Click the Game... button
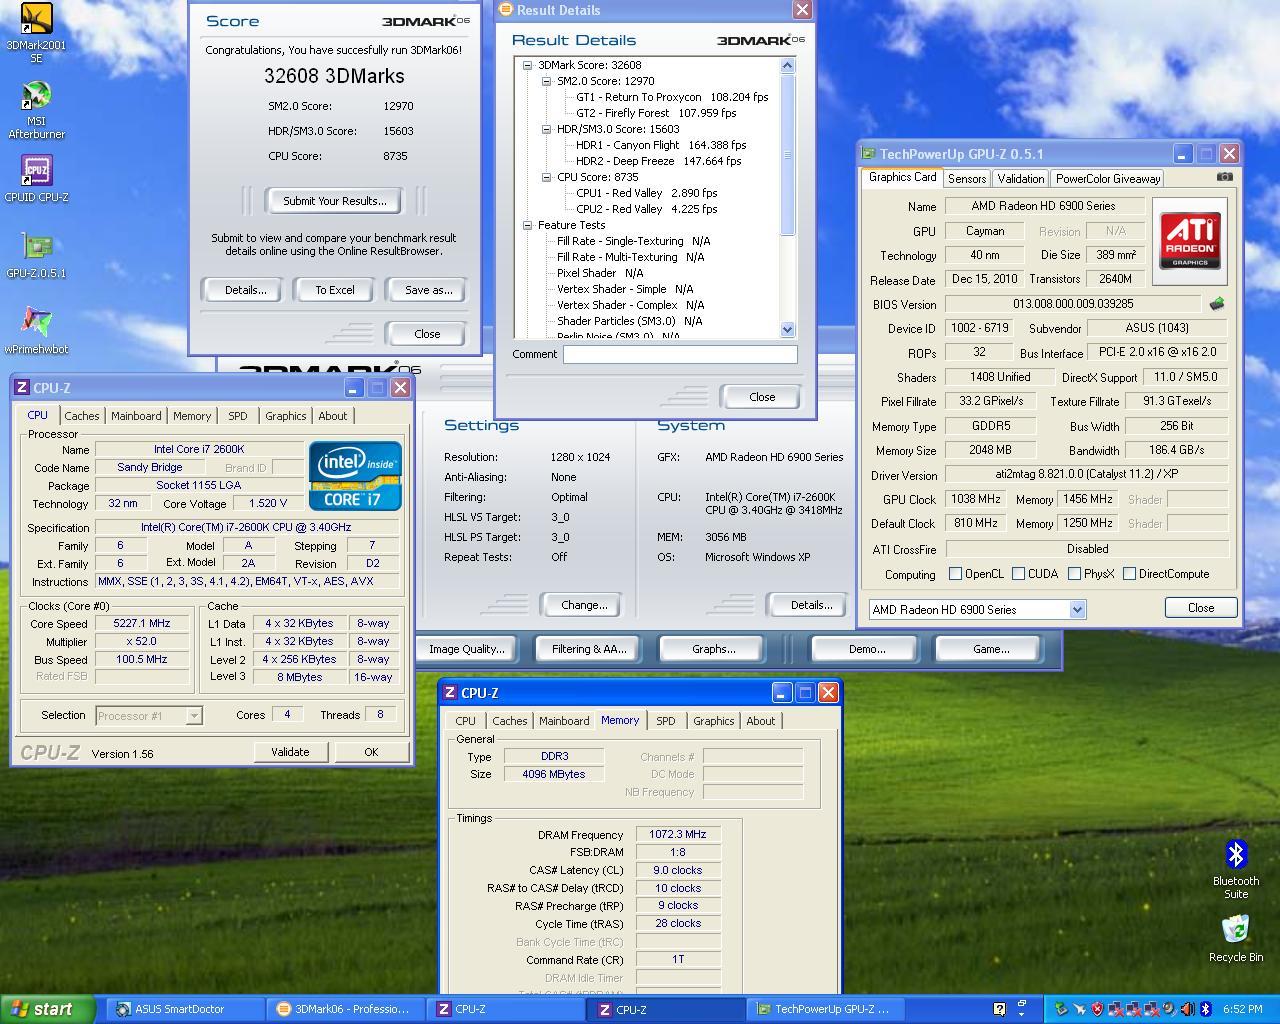The width and height of the screenshot is (1280, 1024). [x=991, y=649]
